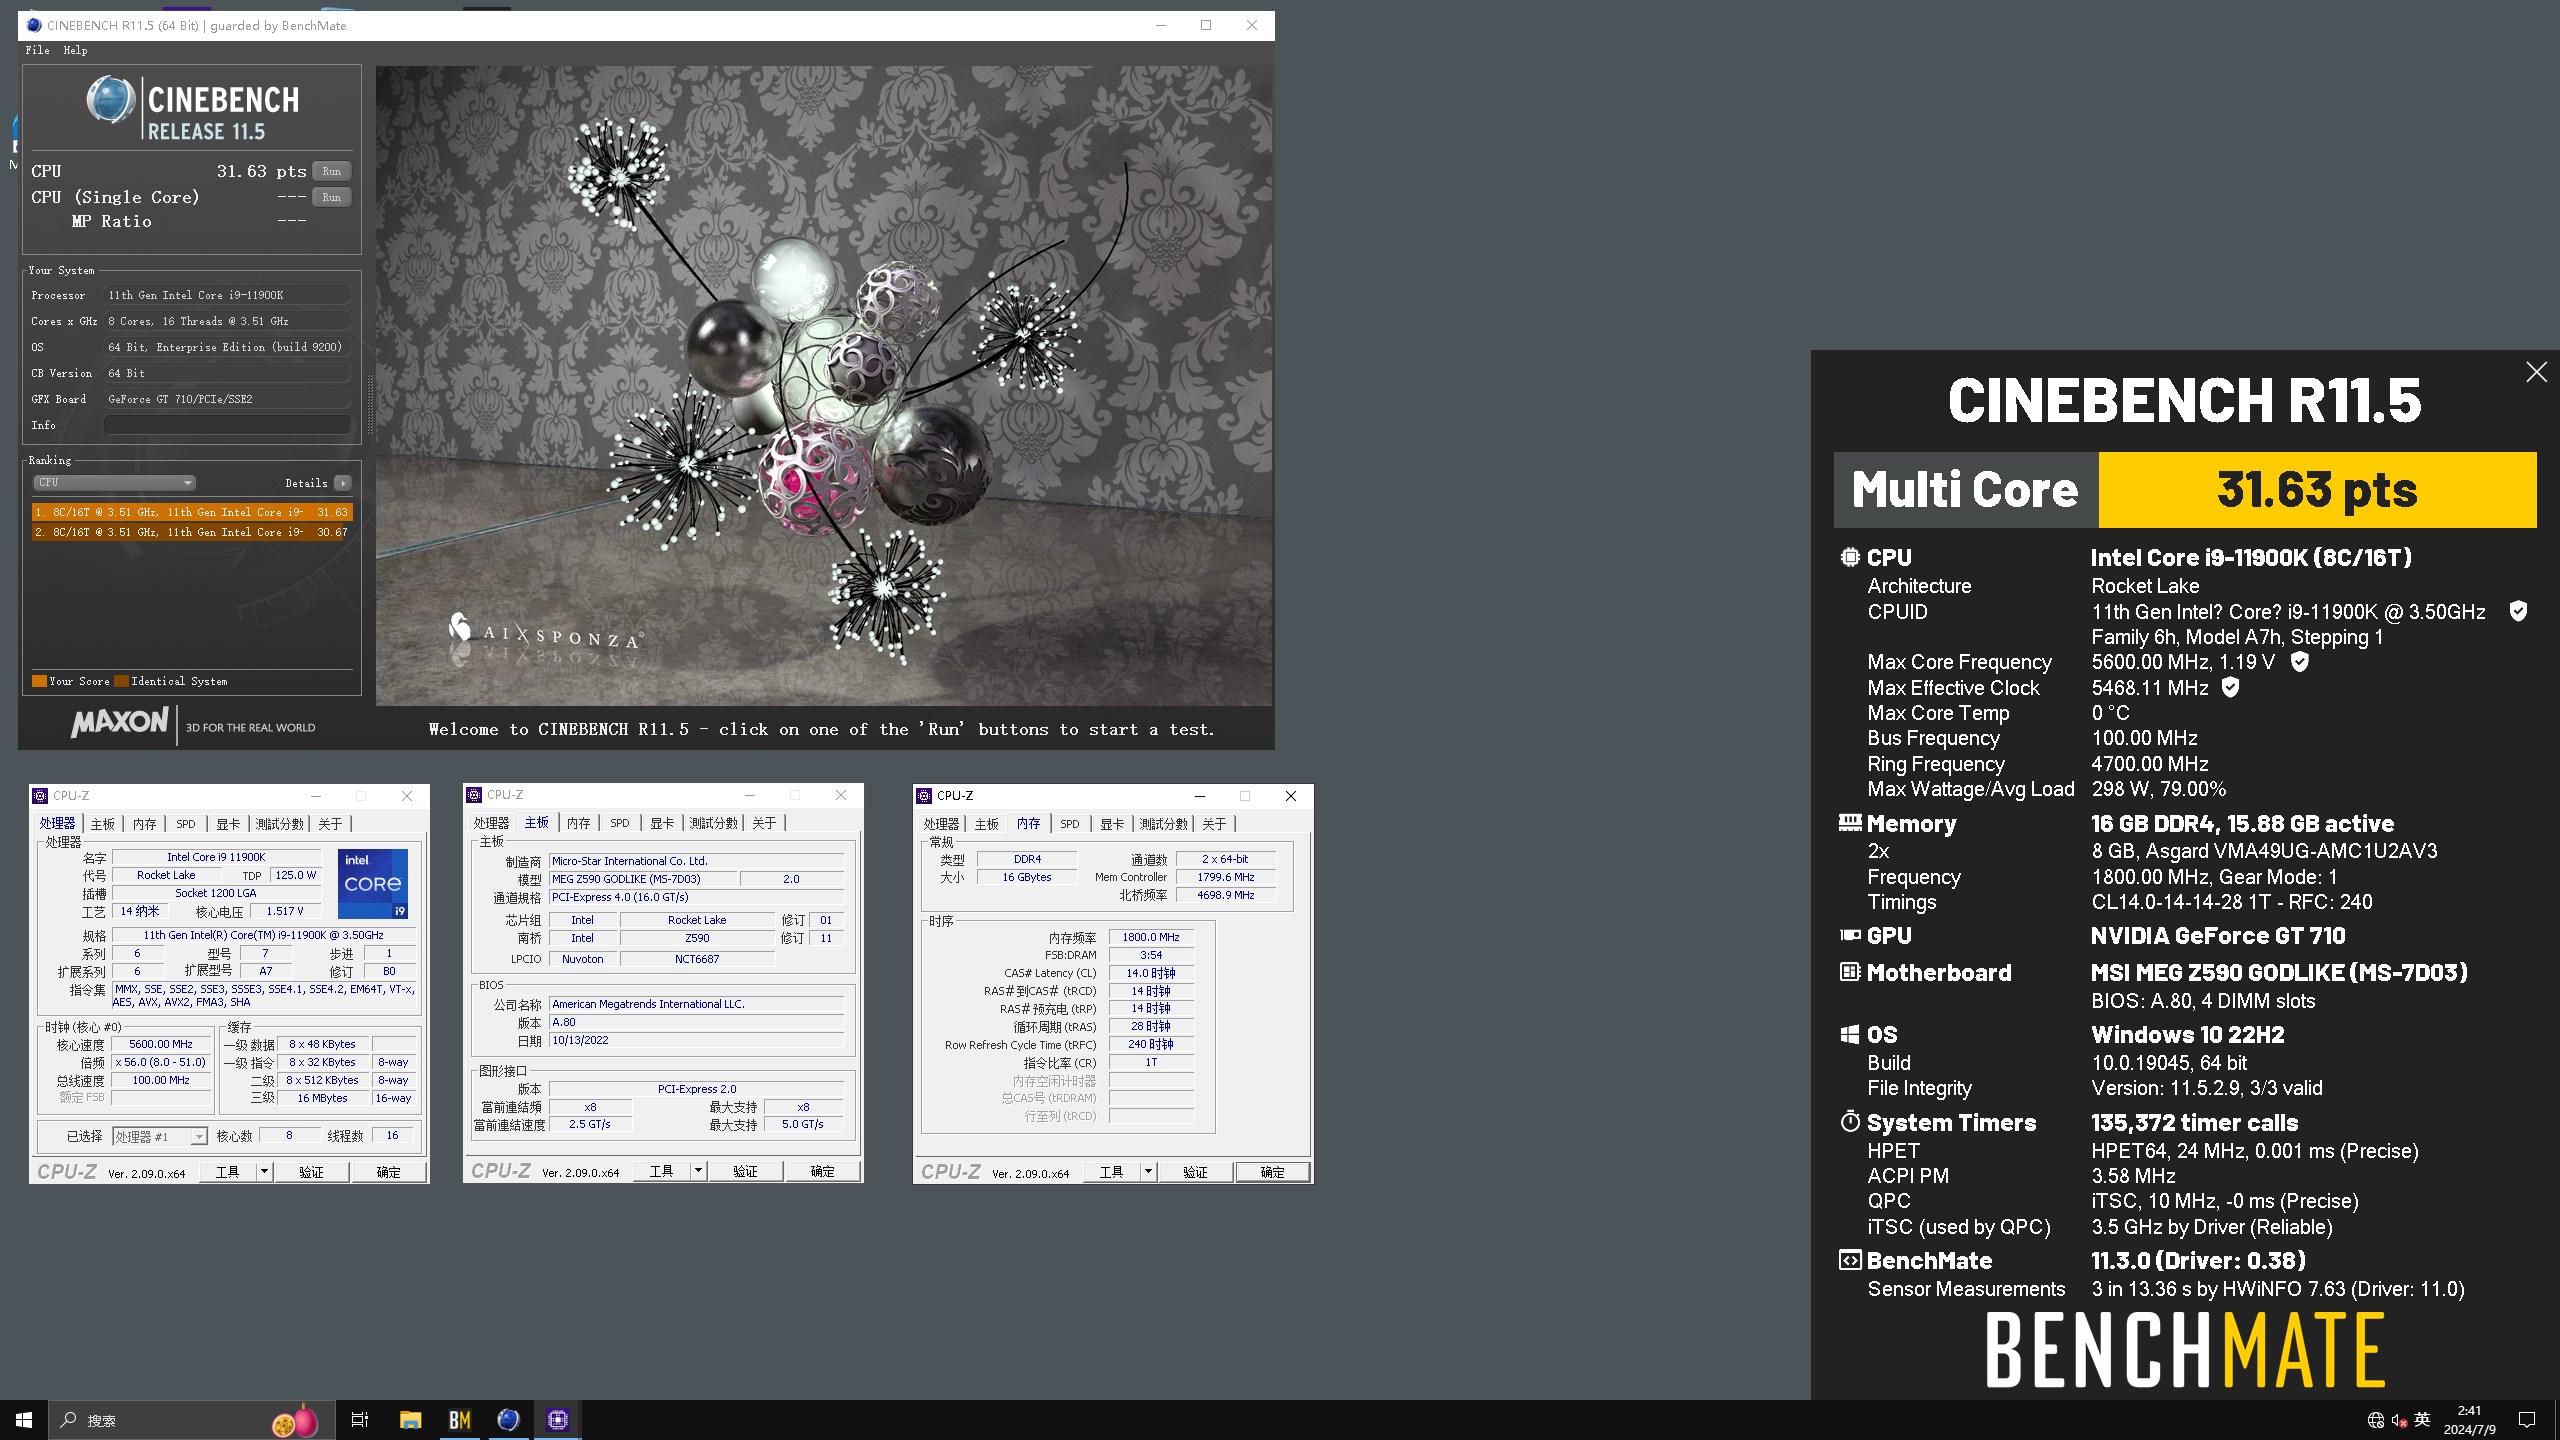Open Task View from taskbar
The height and width of the screenshot is (1440, 2560).
[x=360, y=1420]
